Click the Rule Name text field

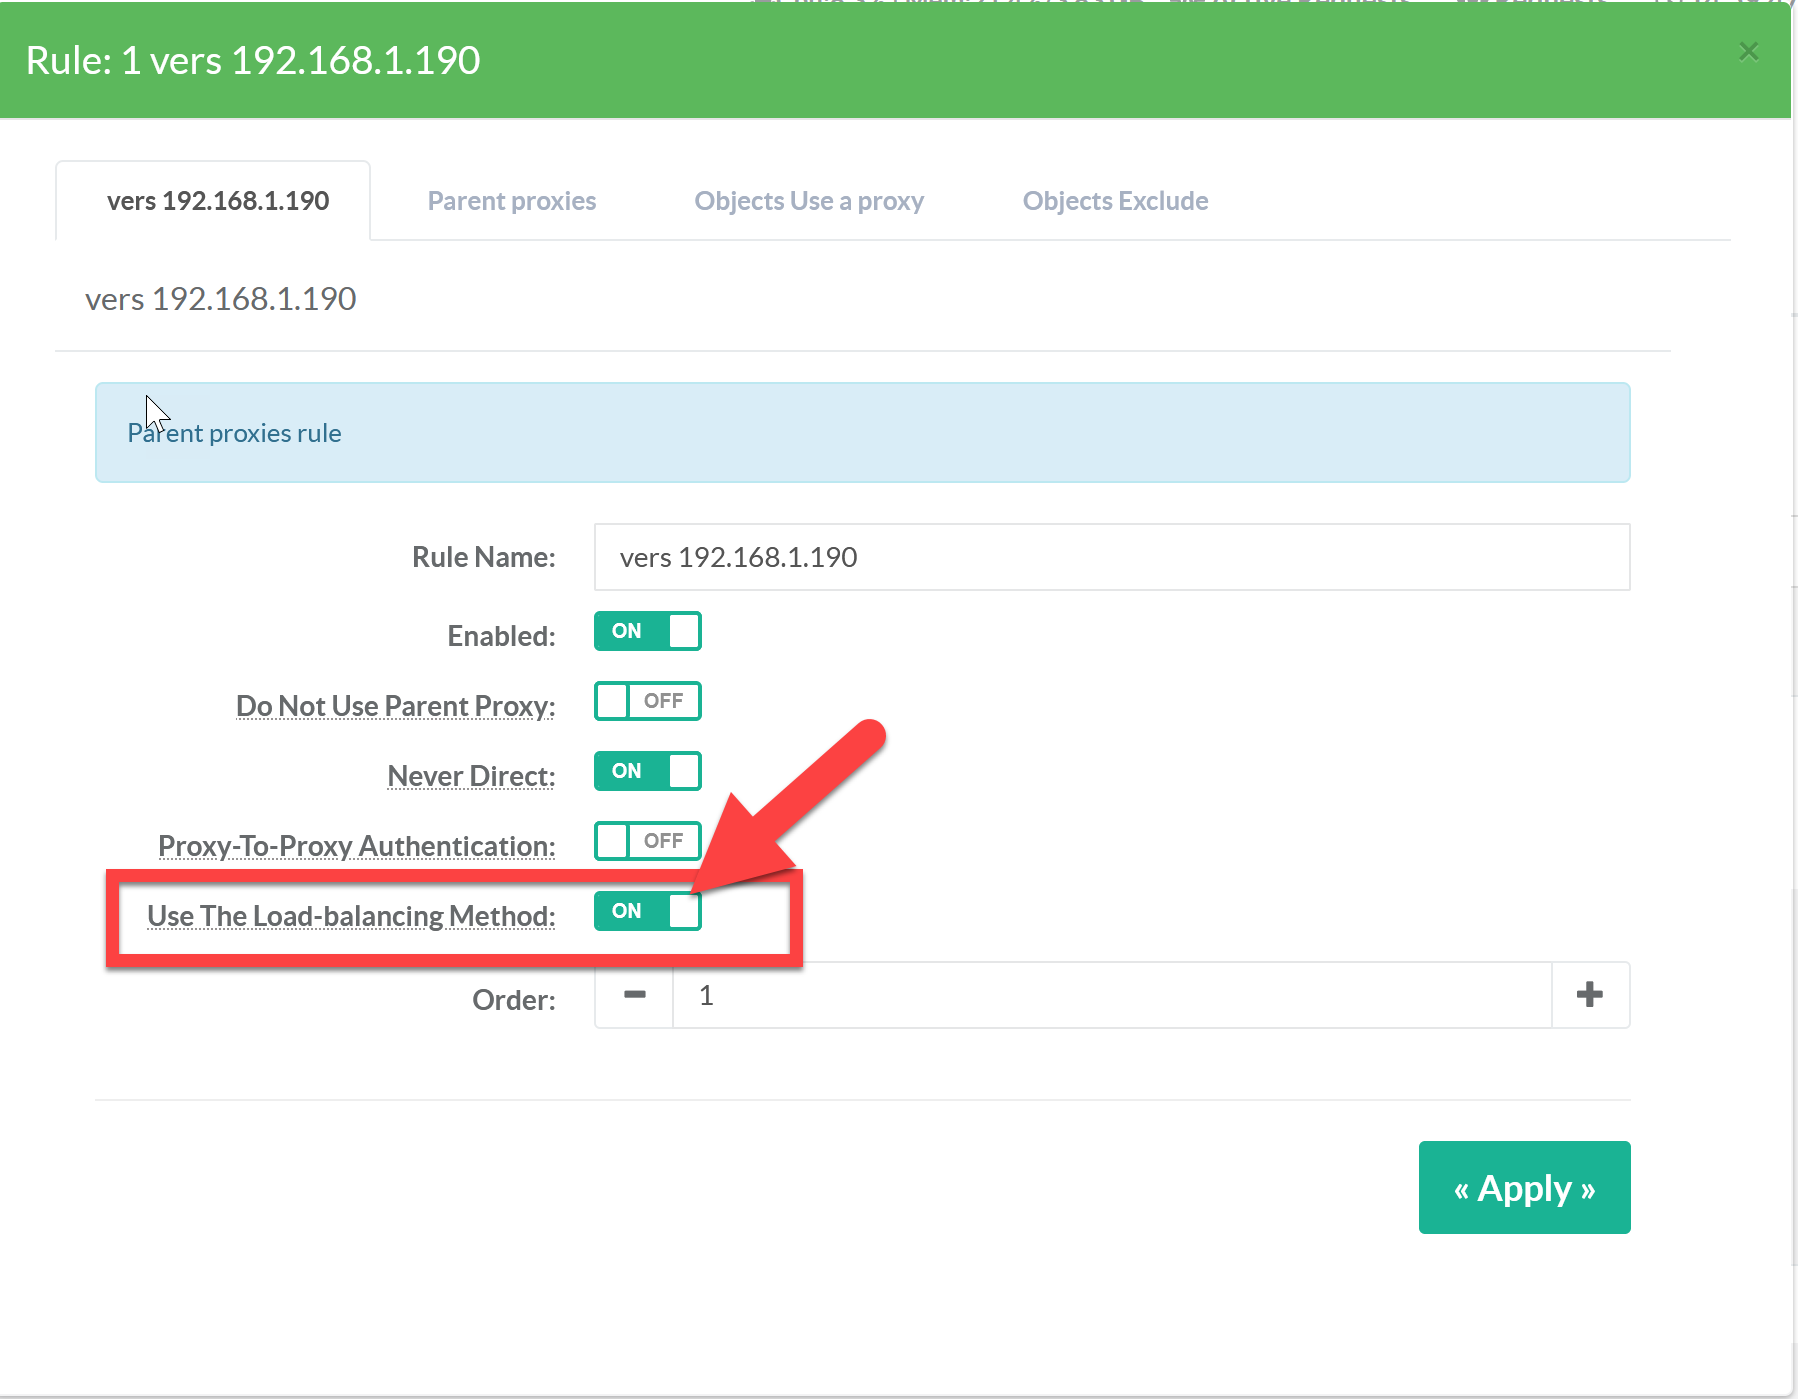[1111, 557]
